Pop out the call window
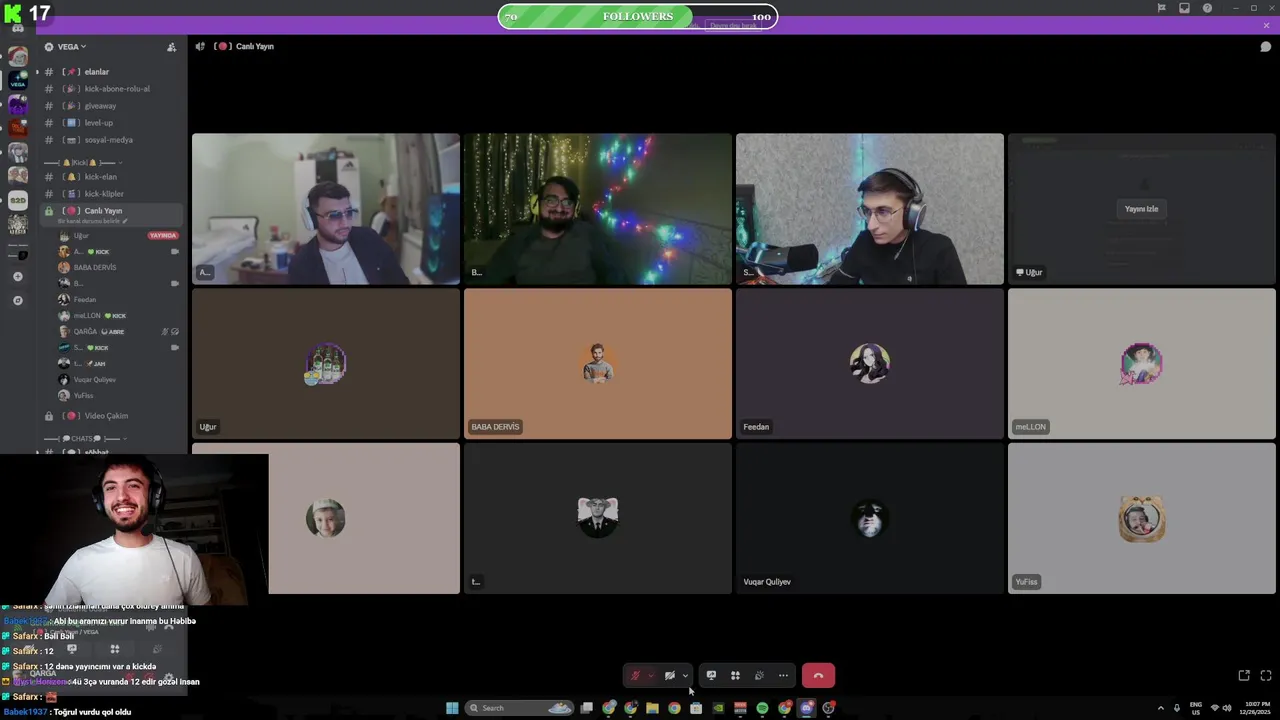 [x=1244, y=676]
